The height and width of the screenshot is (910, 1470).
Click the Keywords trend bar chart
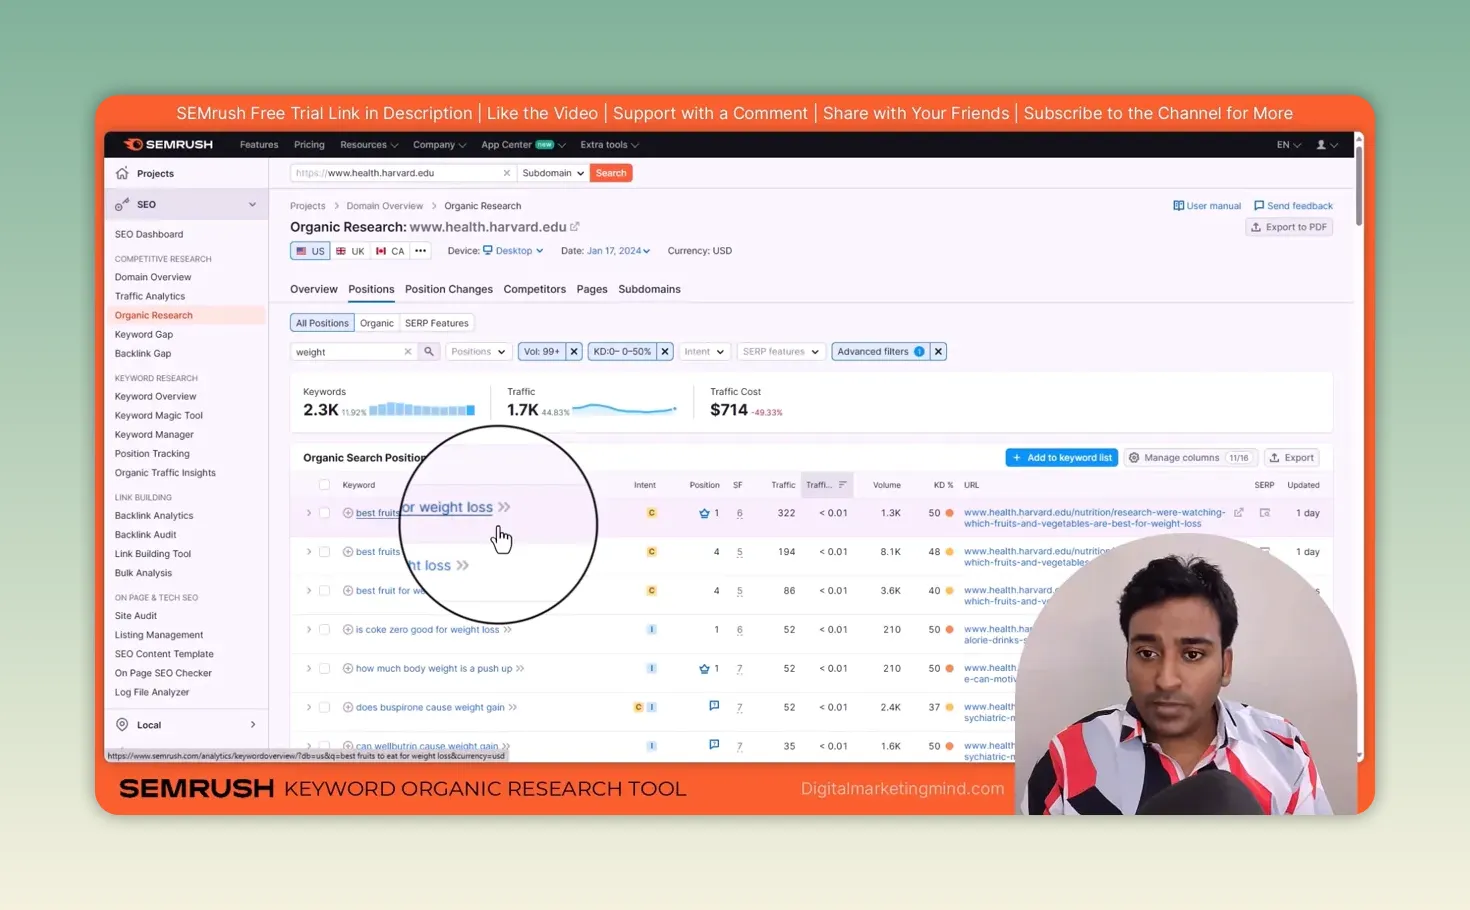[422, 409]
